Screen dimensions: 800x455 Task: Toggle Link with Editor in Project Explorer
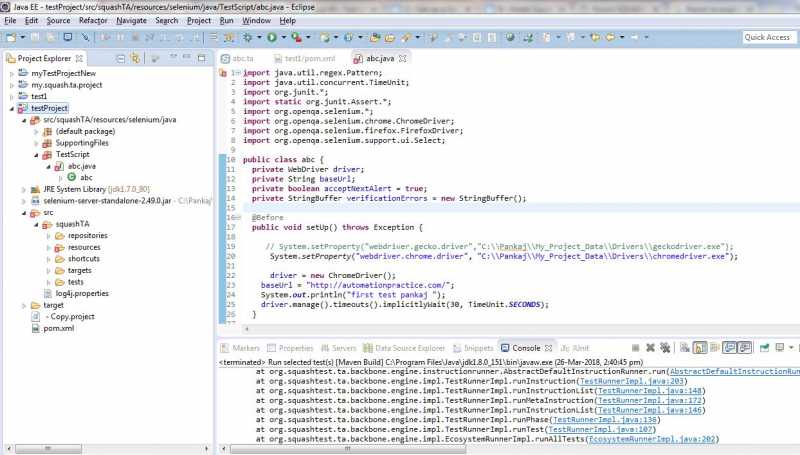point(136,58)
